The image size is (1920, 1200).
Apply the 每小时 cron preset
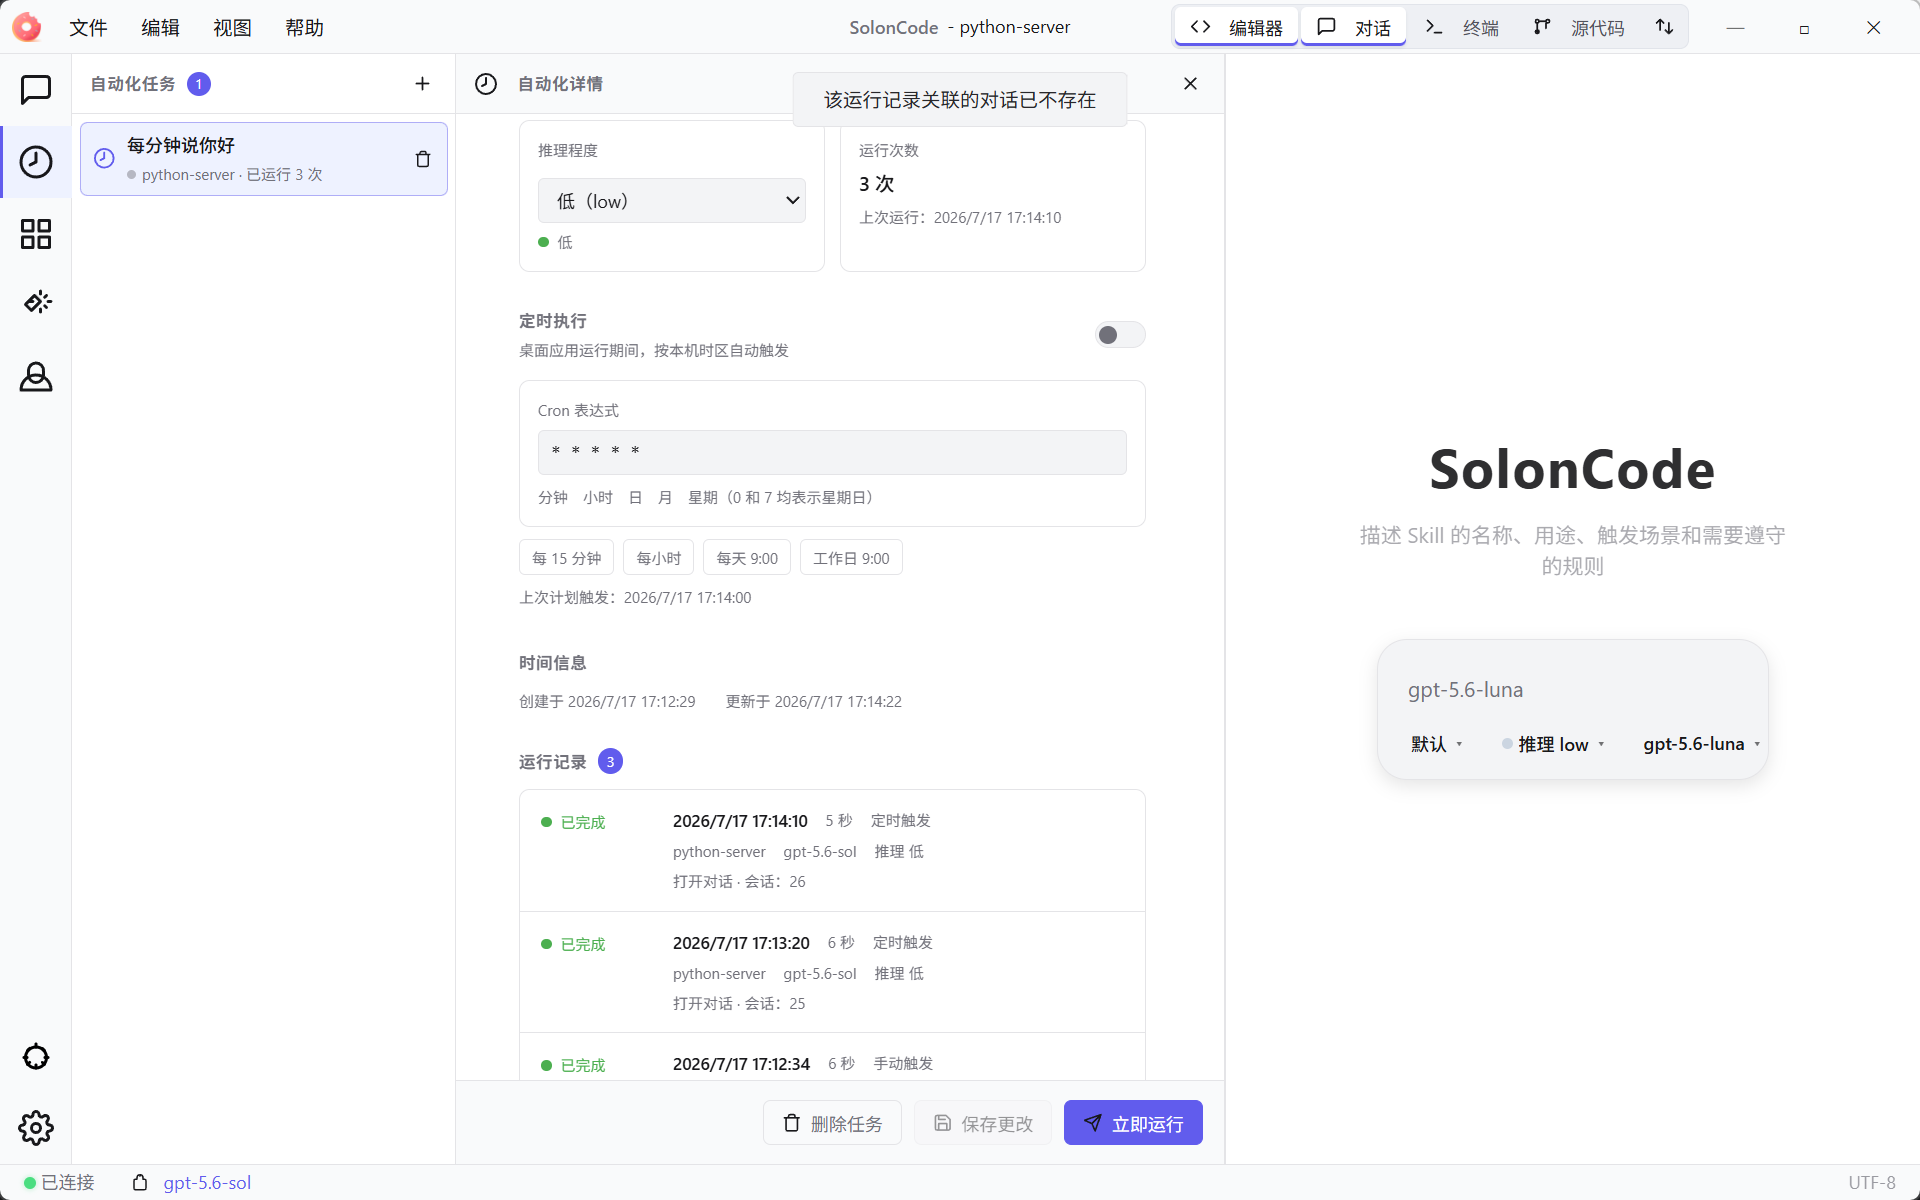coord(658,558)
